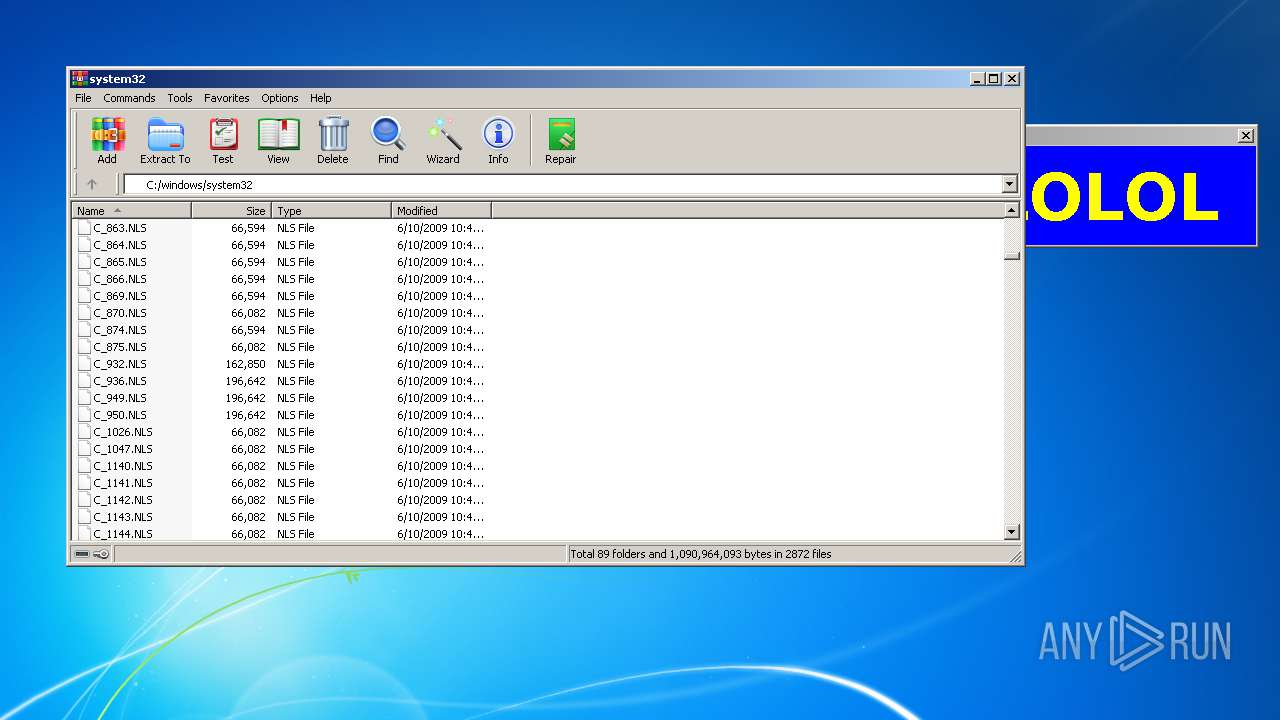Select file C_1140.NLS

123,466
